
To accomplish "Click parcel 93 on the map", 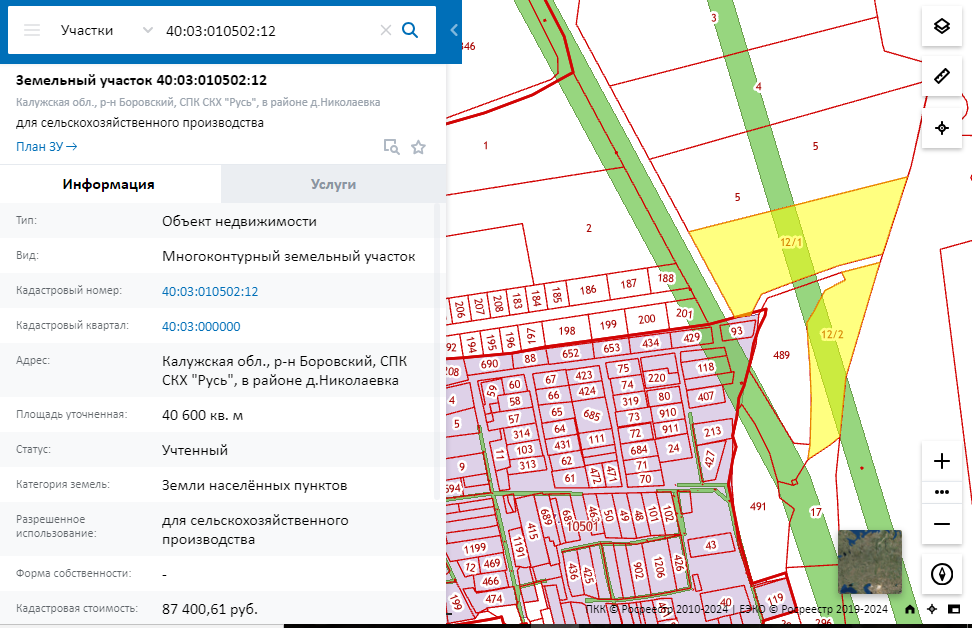I will 736,331.
